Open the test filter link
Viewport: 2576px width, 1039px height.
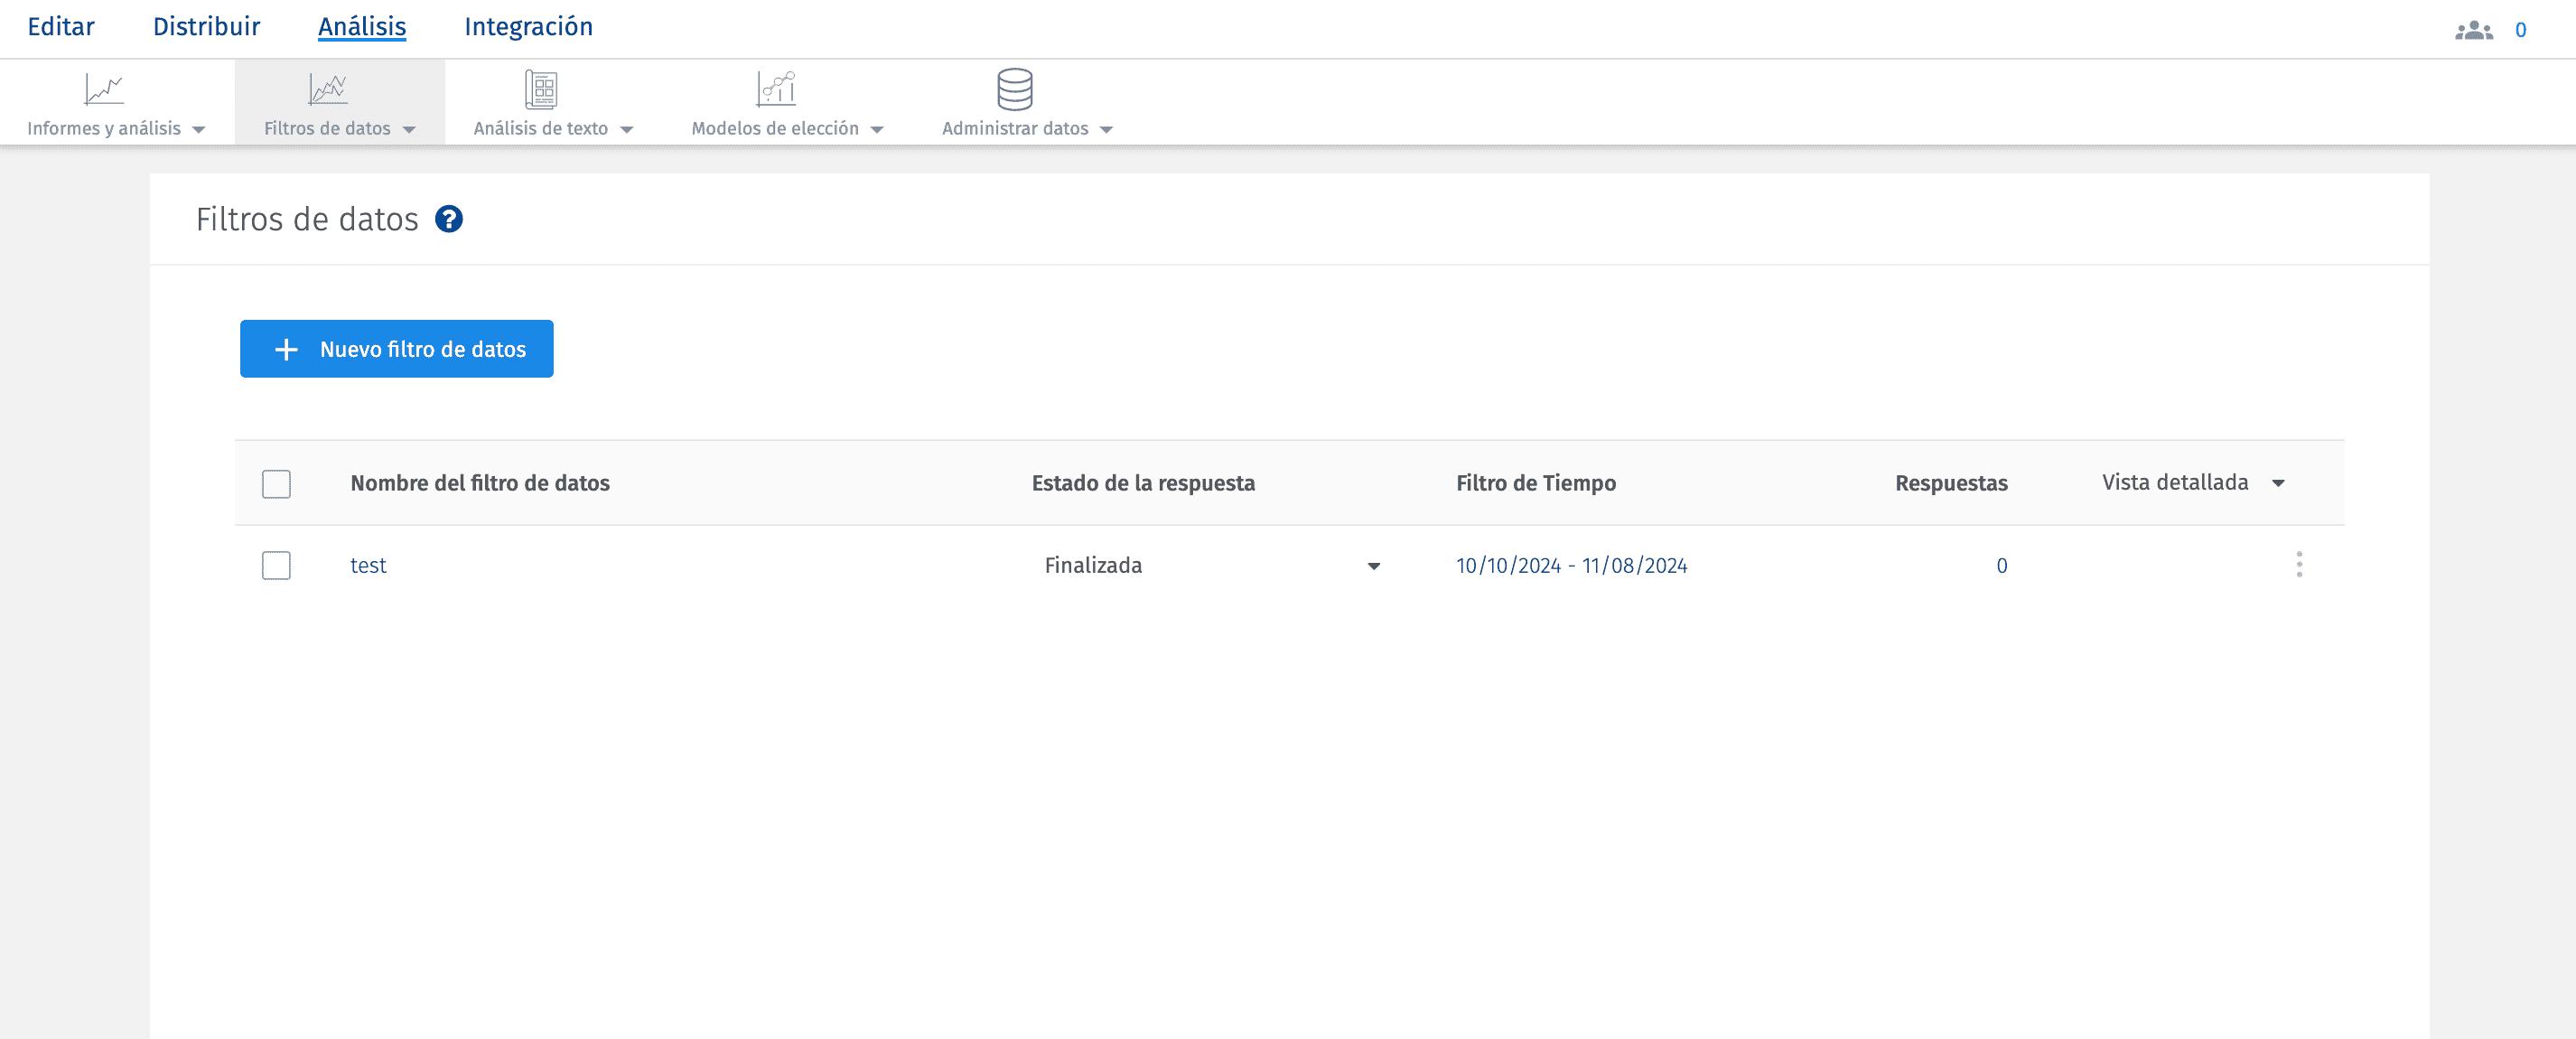pyautogui.click(x=368, y=566)
